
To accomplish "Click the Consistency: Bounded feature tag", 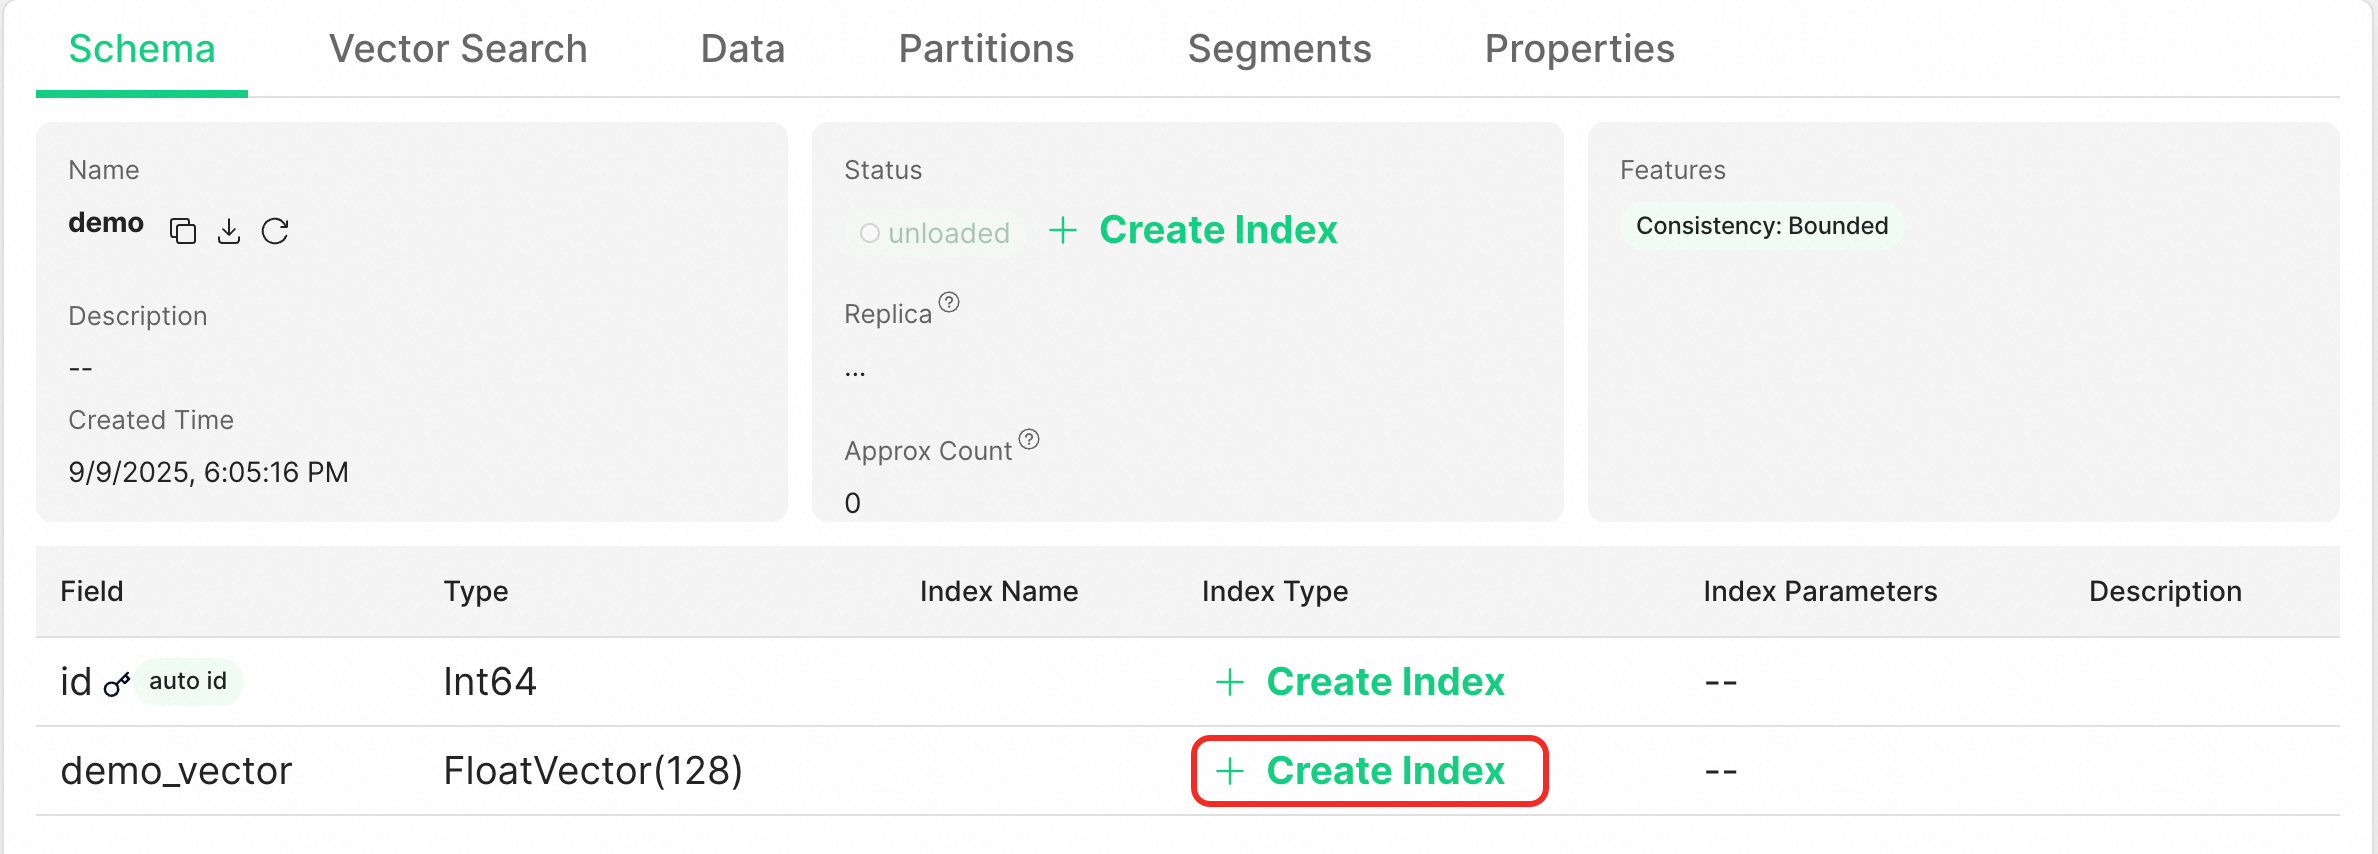I will point(1761,226).
